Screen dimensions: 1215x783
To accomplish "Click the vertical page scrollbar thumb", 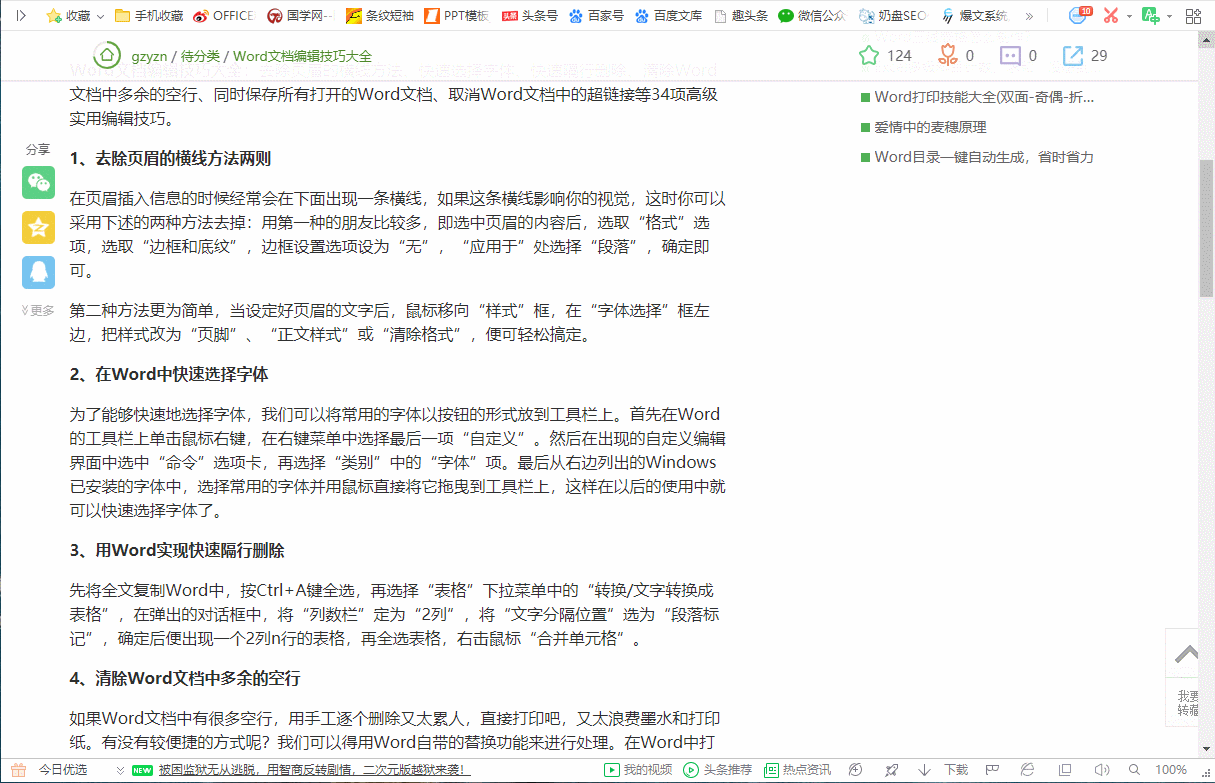I will pos(1206,227).
